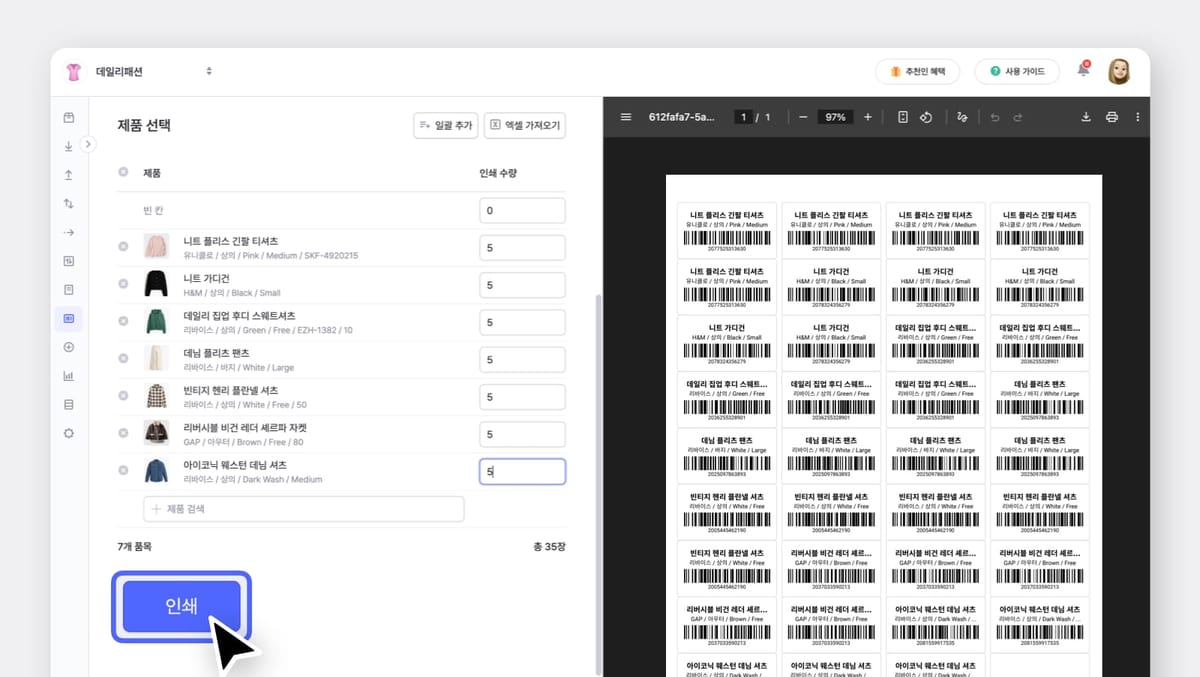Click the PDF viewer download icon
The height and width of the screenshot is (677, 1200).
1086,117
